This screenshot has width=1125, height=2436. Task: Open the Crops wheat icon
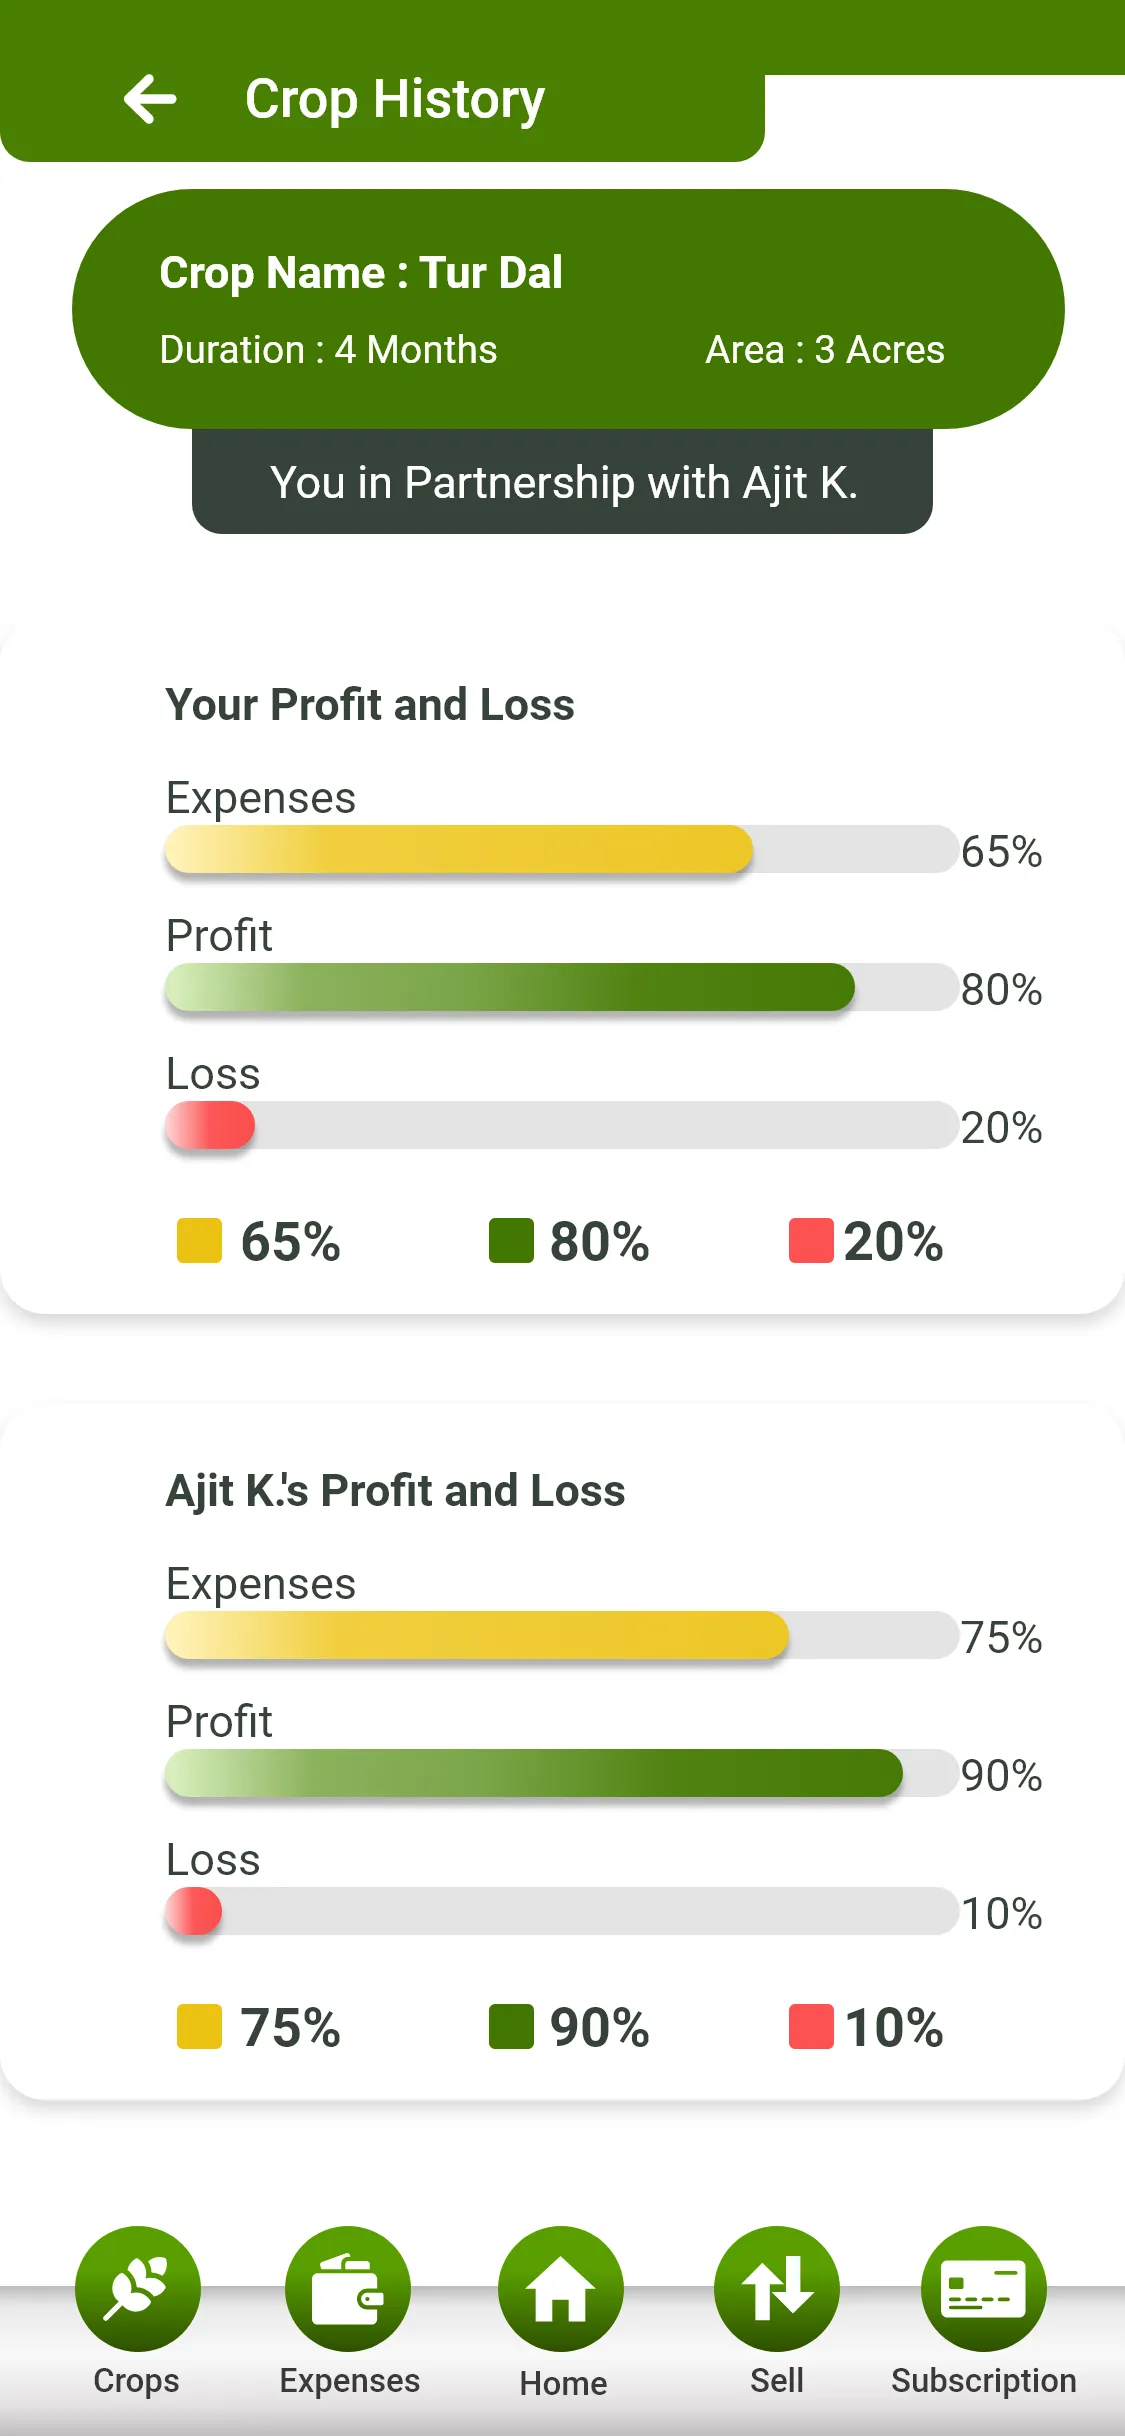click(138, 2288)
